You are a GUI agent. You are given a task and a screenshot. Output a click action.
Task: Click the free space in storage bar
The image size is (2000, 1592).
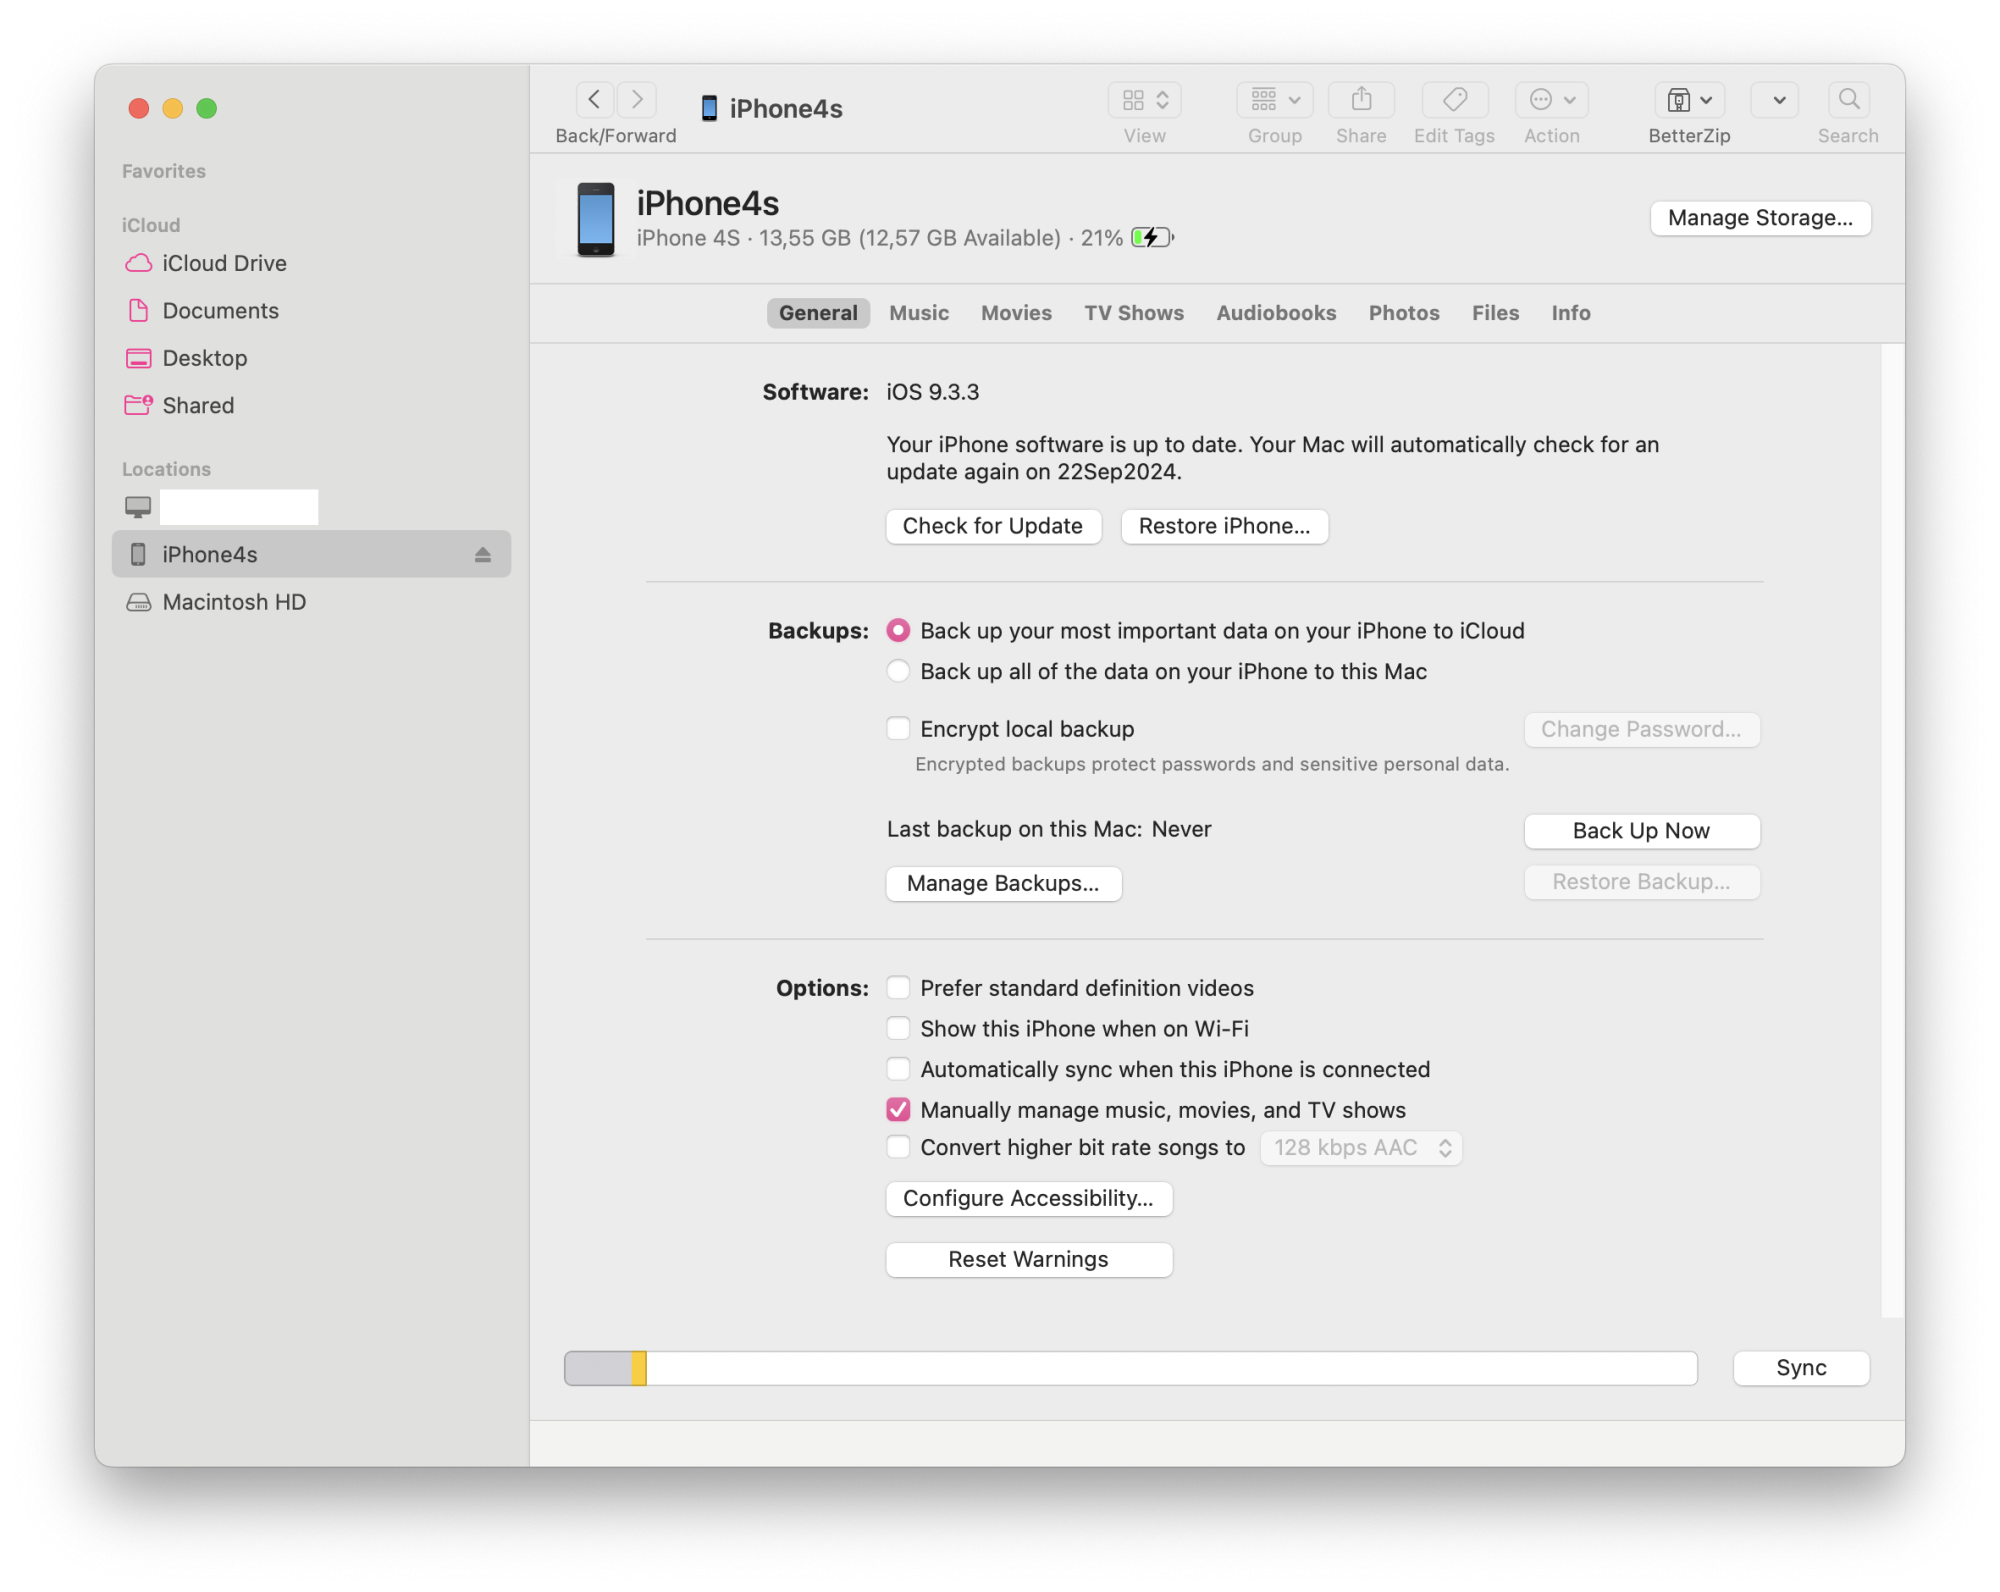1172,1368
